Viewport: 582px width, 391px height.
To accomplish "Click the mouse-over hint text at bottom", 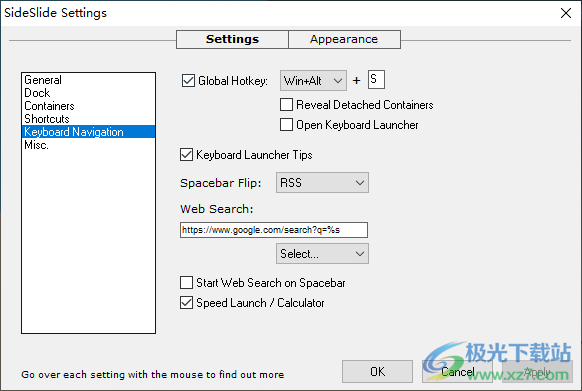I will (153, 374).
